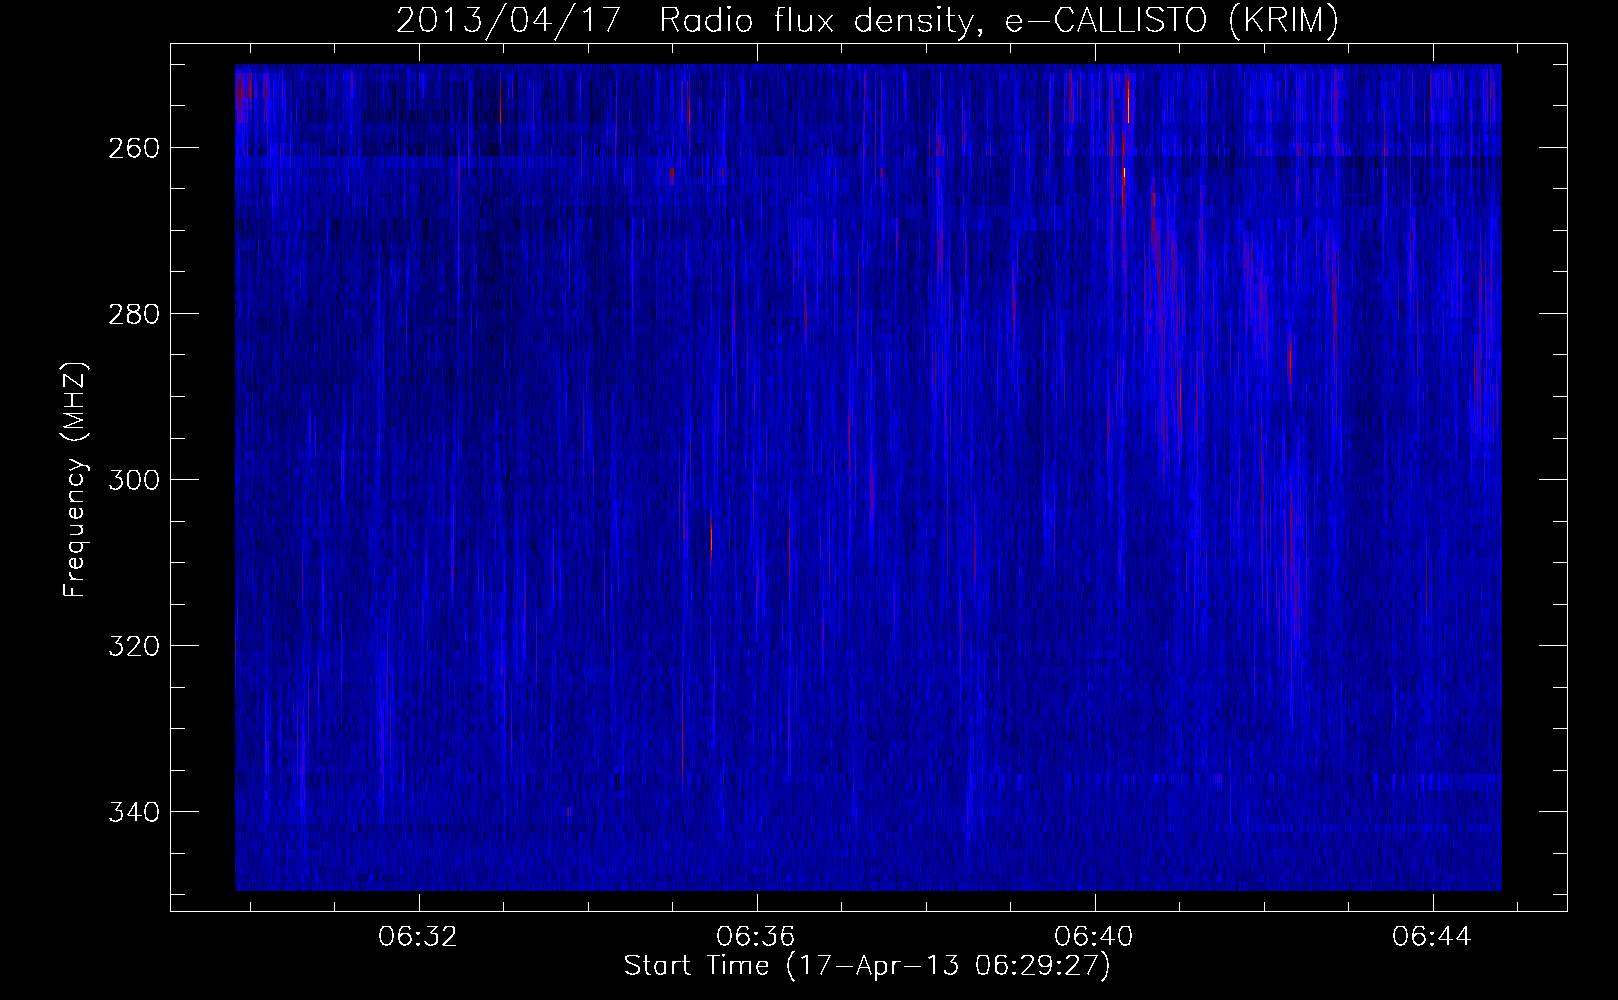
Task: Click the 06:40 time tick label
Action: click(x=1094, y=937)
